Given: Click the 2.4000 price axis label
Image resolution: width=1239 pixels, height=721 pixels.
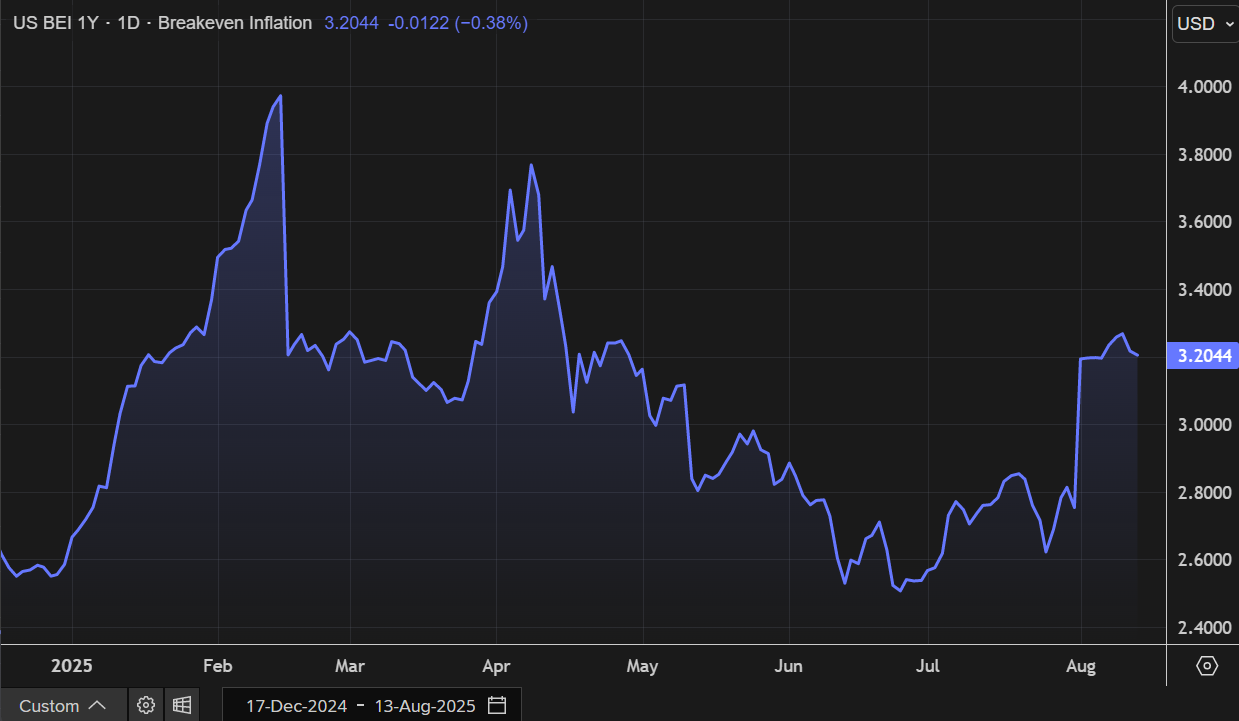Looking at the screenshot, I should [x=1203, y=628].
